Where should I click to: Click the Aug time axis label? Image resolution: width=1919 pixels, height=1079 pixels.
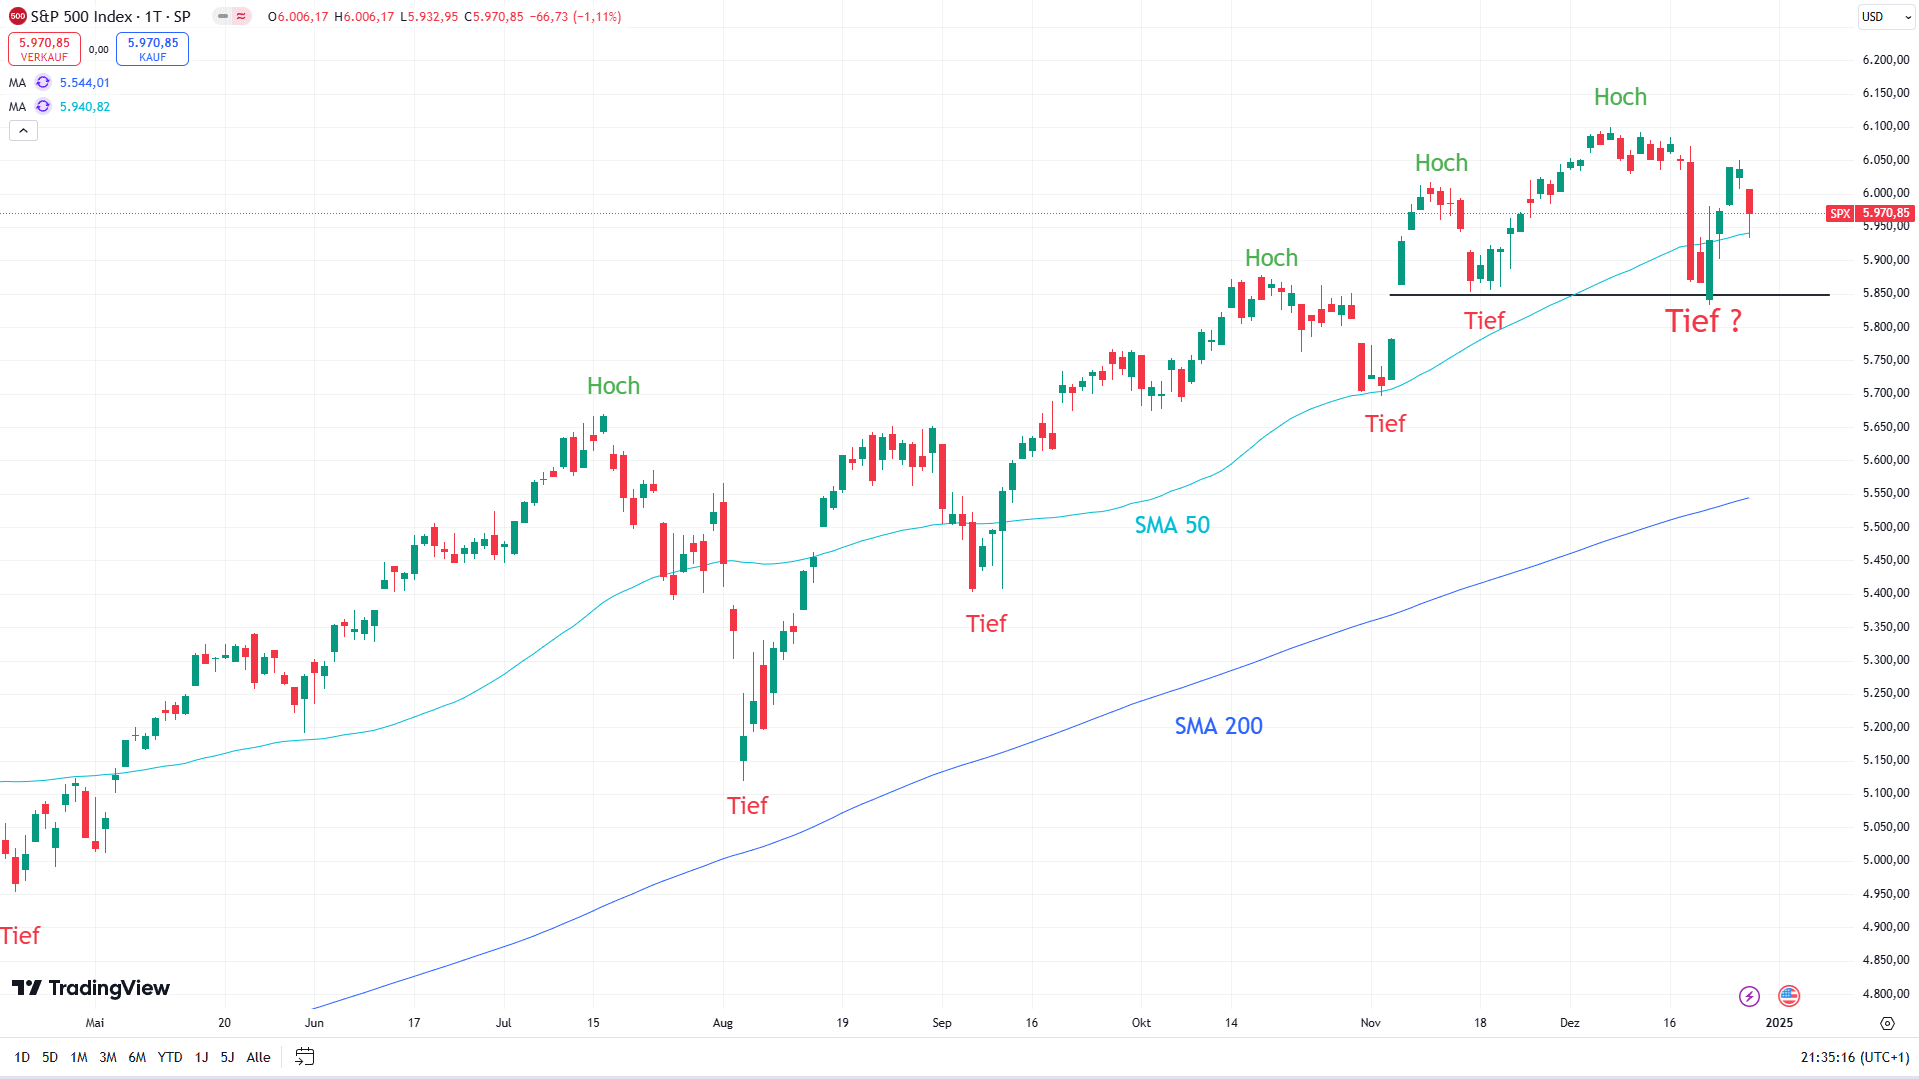click(723, 1023)
